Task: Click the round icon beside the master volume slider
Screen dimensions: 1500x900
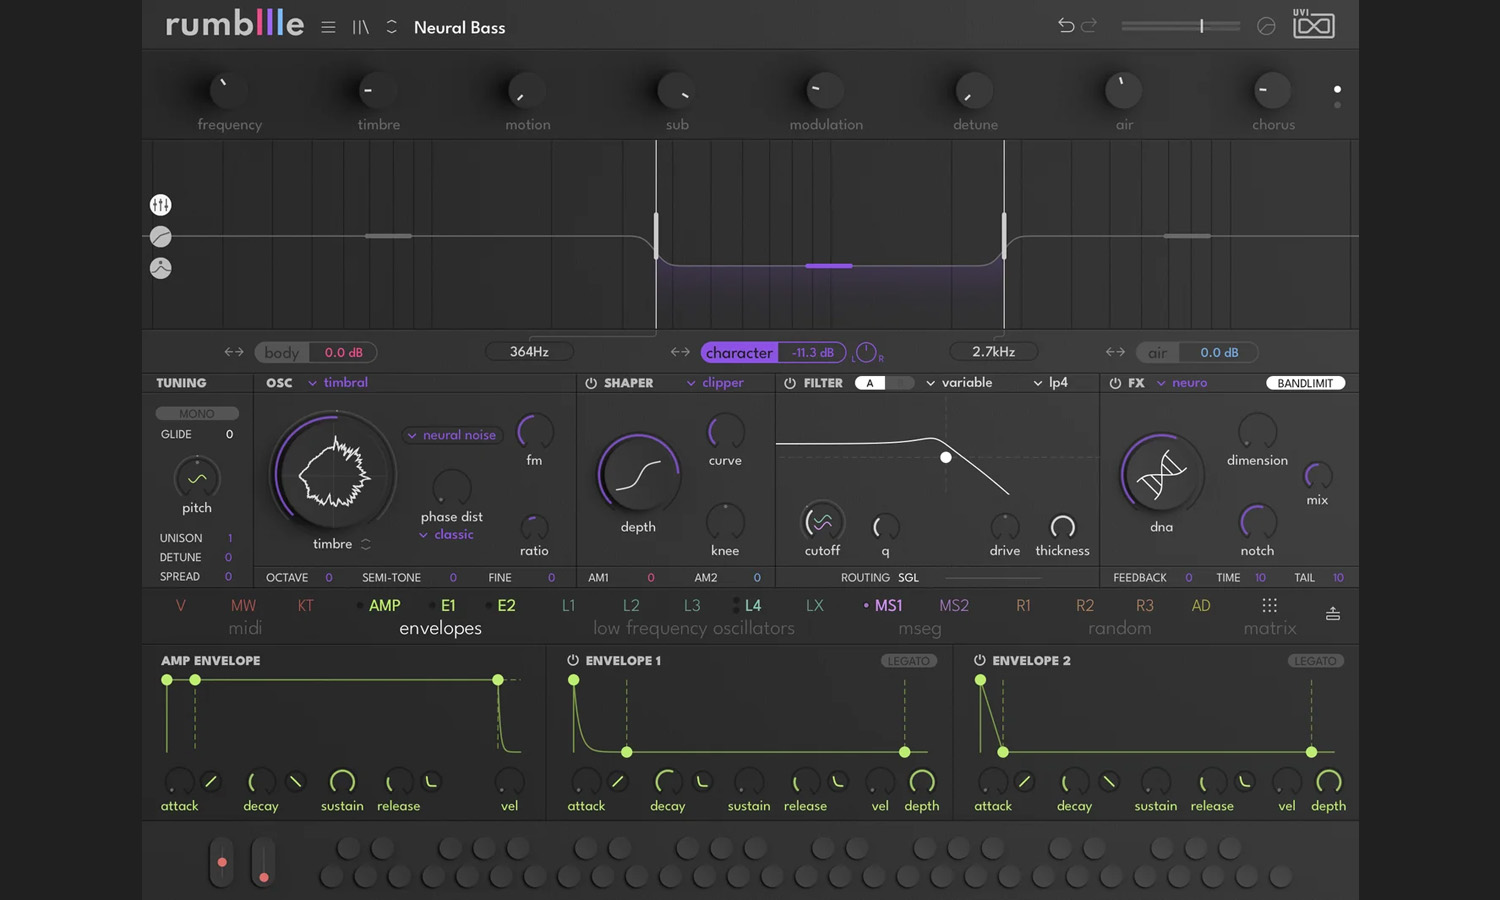Action: [1266, 26]
